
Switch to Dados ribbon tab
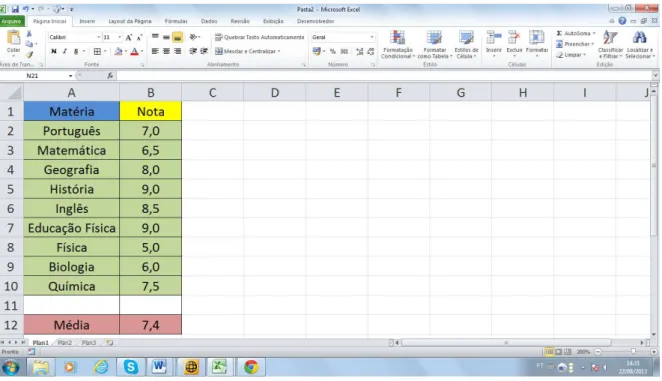209,21
